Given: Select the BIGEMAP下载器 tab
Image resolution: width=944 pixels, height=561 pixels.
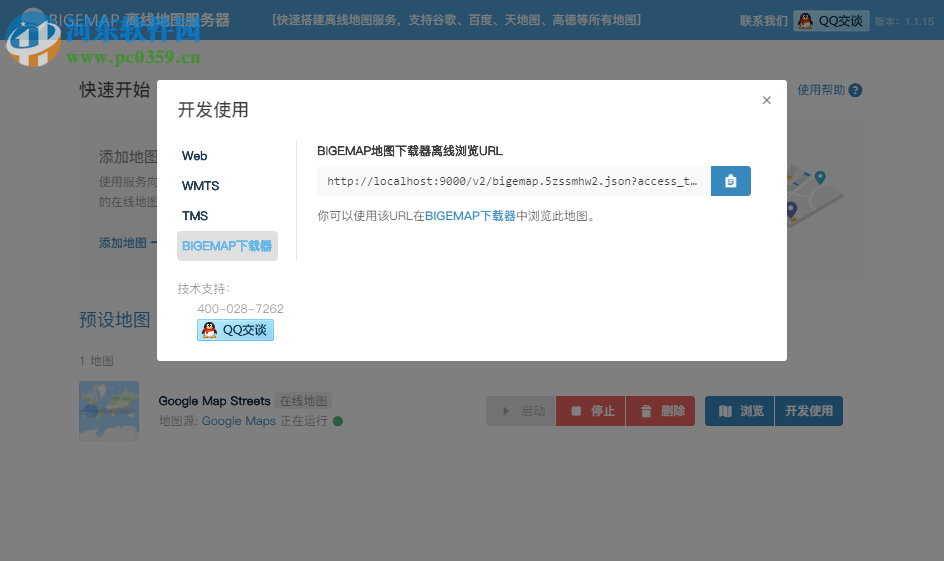Looking at the screenshot, I should (227, 246).
